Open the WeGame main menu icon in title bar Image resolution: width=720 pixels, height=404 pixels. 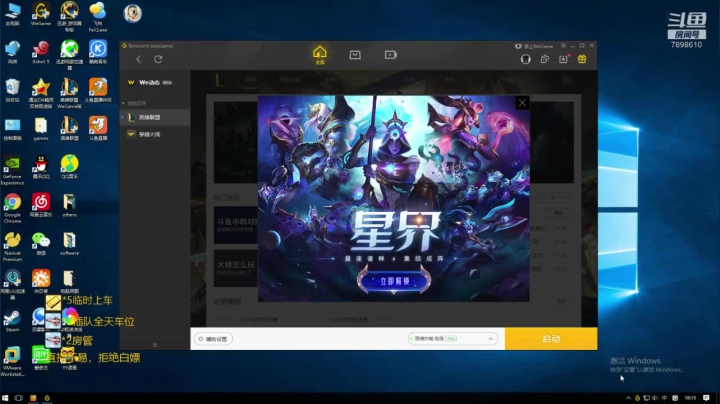(x=563, y=45)
